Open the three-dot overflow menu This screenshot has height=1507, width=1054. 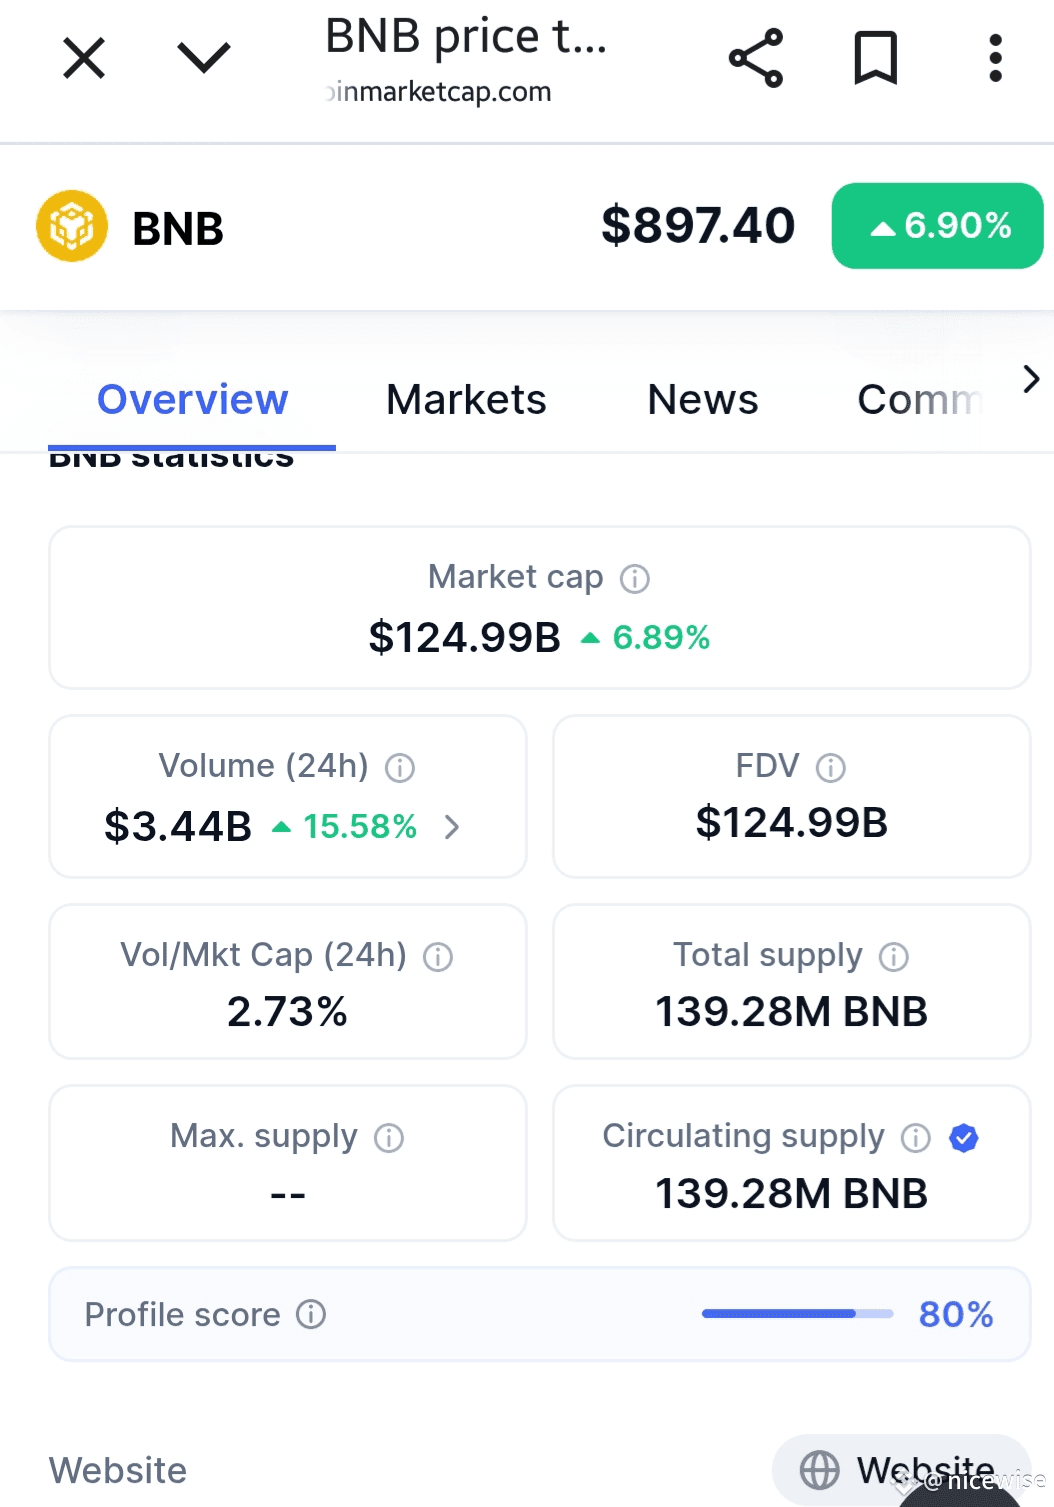coord(995,58)
